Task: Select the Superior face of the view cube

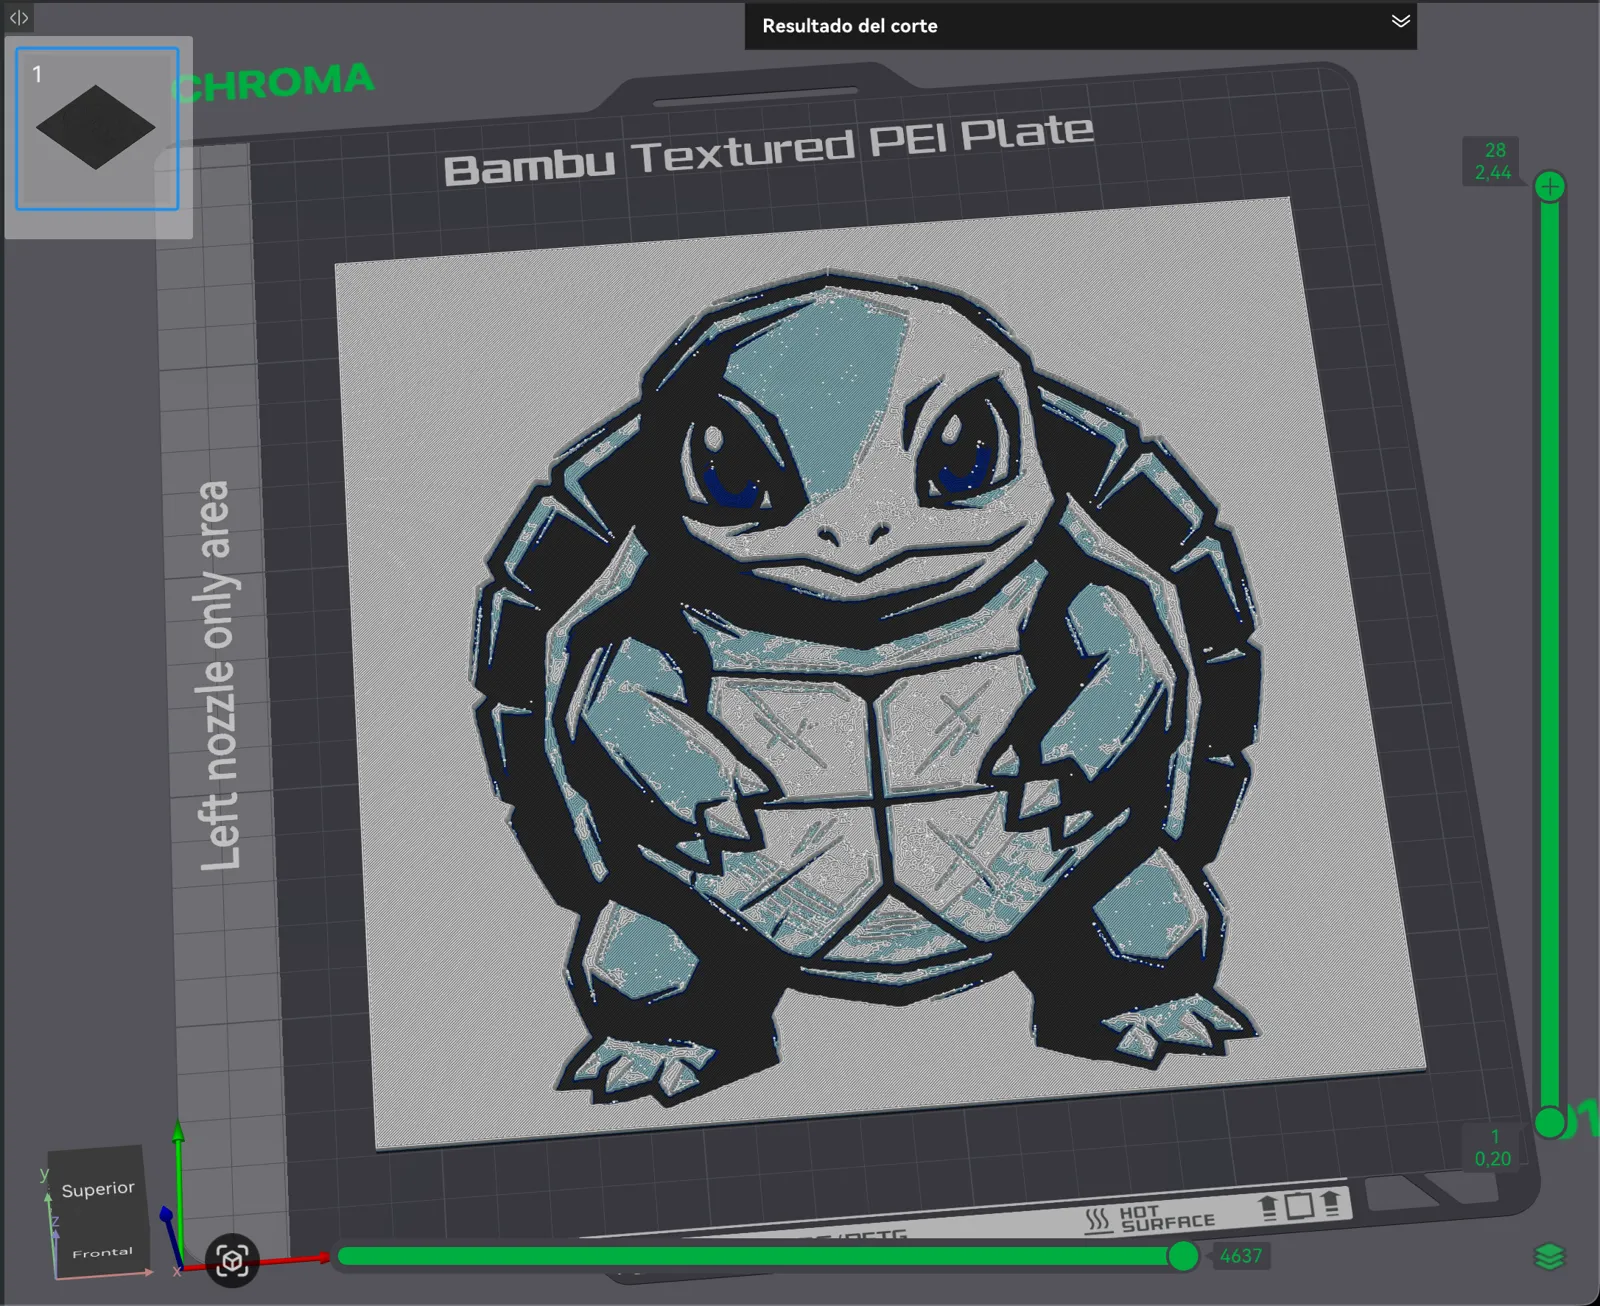Action: pos(98,1189)
